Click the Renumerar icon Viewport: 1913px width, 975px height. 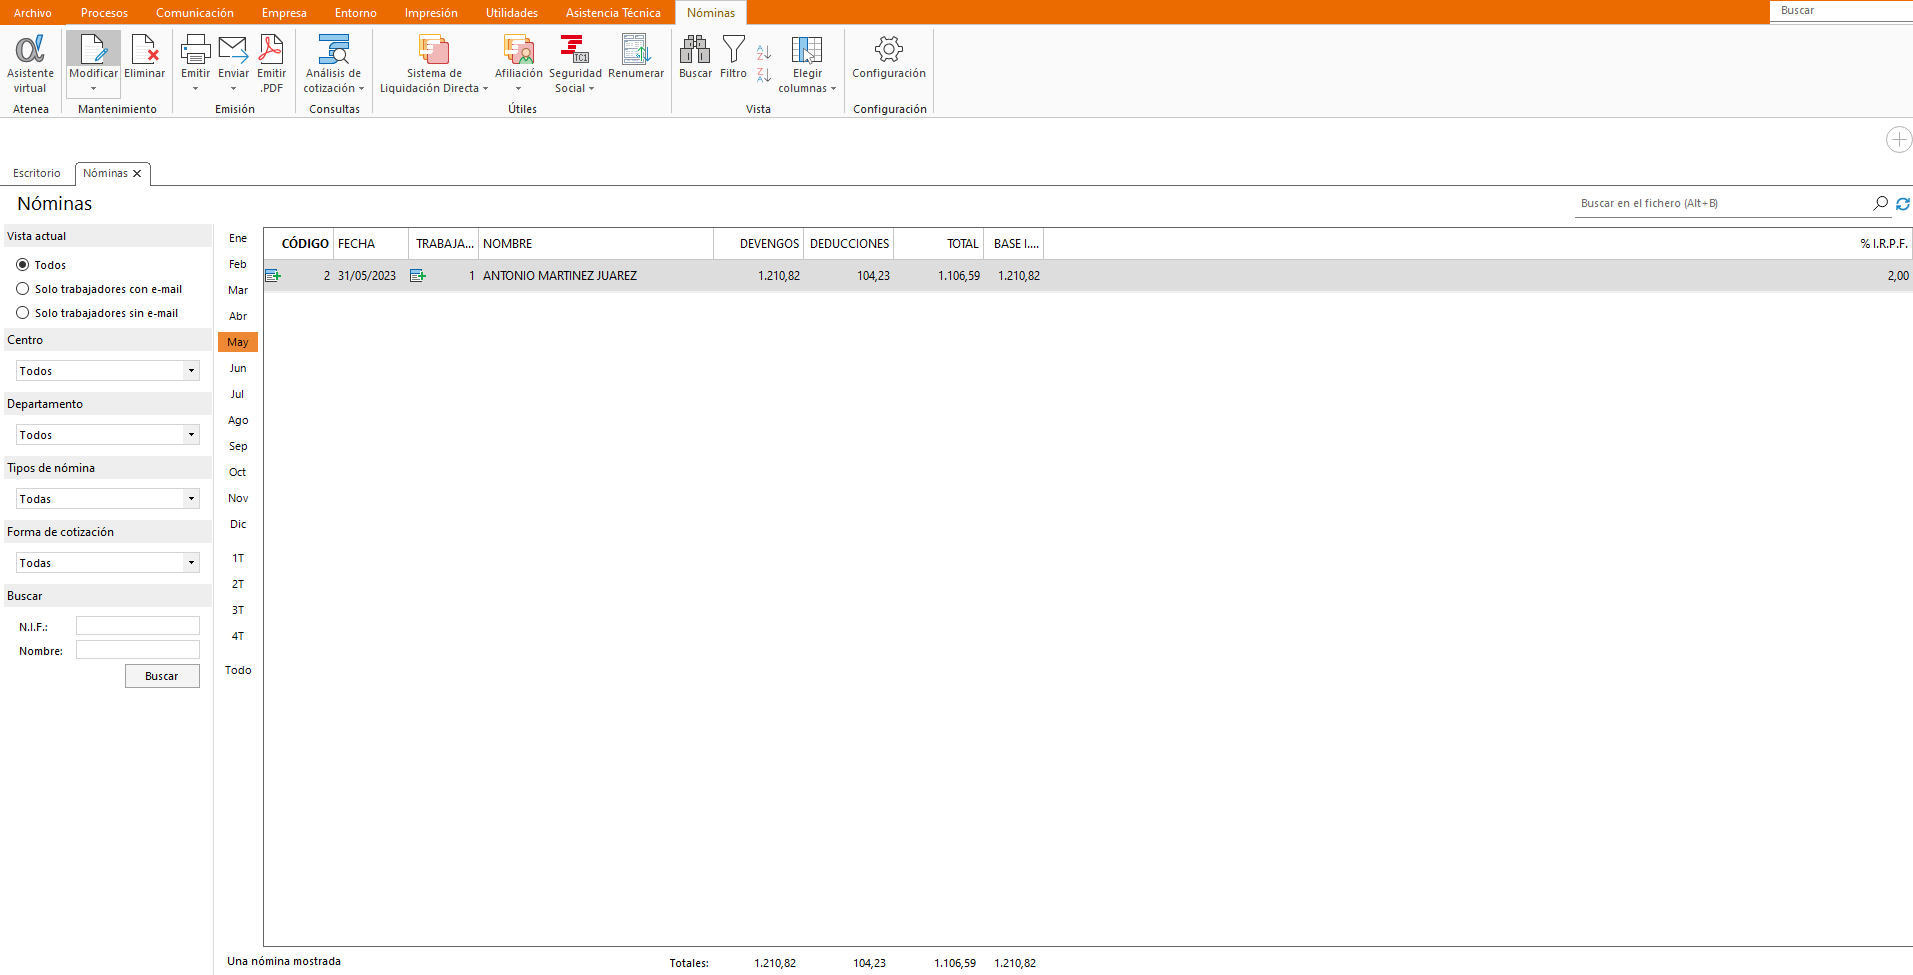point(636,49)
